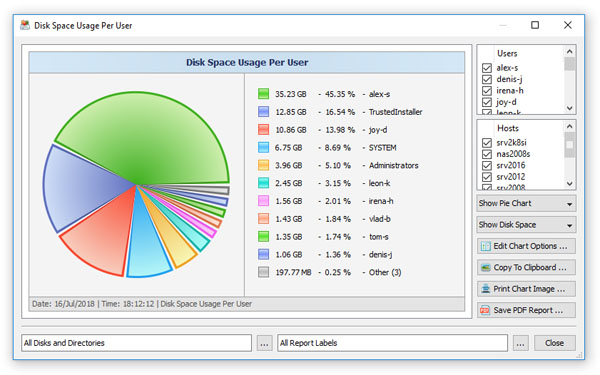Screen dimensions: 600x375
Task: Click the Edit Chart Options button
Action: [x=526, y=246]
